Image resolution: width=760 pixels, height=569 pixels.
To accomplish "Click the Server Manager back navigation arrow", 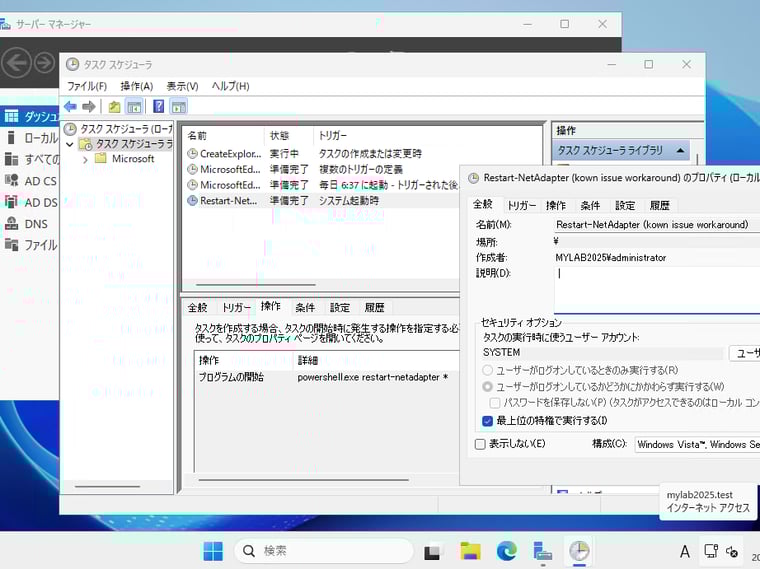I will coord(16,63).
